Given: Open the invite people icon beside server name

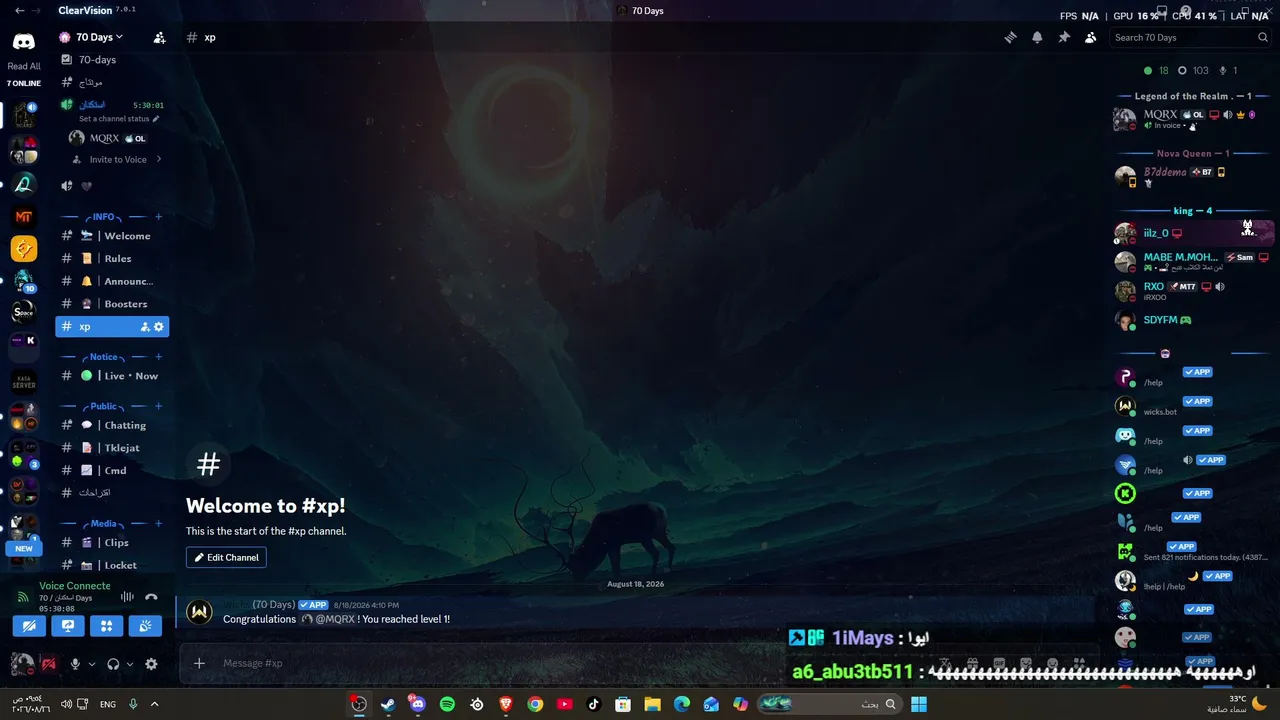Looking at the screenshot, I should [x=159, y=38].
